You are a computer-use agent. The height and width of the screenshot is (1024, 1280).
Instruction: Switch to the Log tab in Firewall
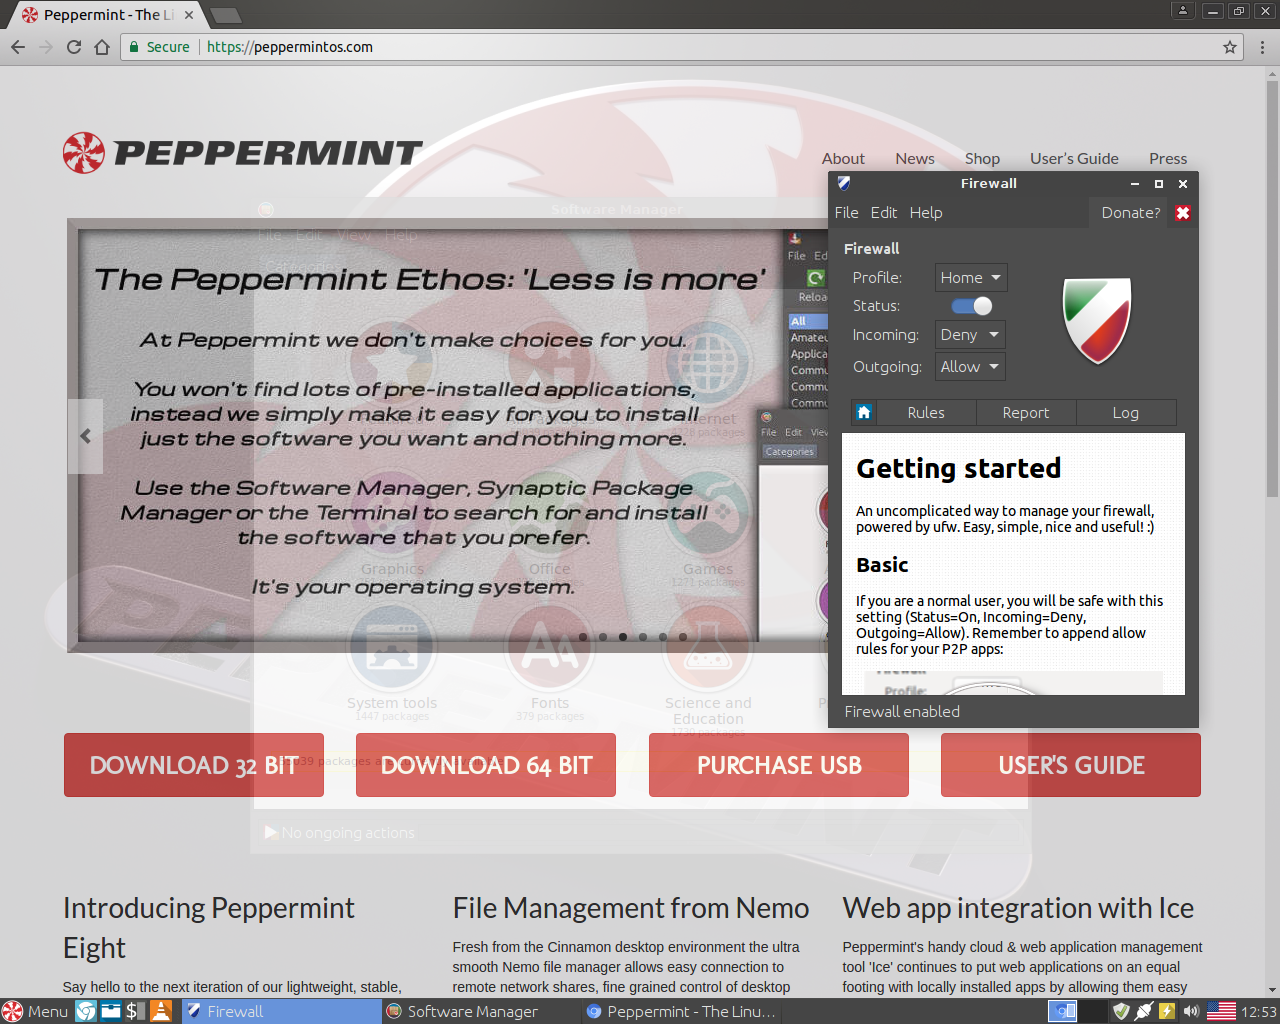pyautogui.click(x=1126, y=412)
